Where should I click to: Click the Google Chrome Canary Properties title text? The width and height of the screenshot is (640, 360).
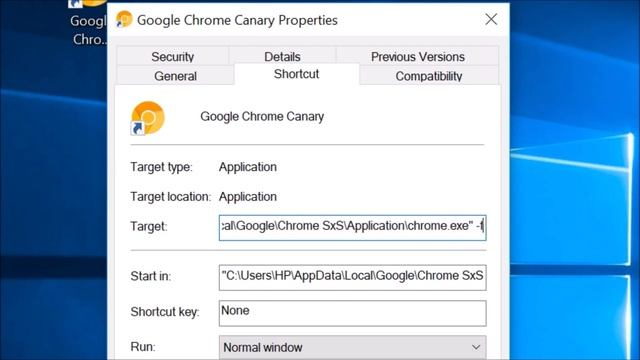237,20
